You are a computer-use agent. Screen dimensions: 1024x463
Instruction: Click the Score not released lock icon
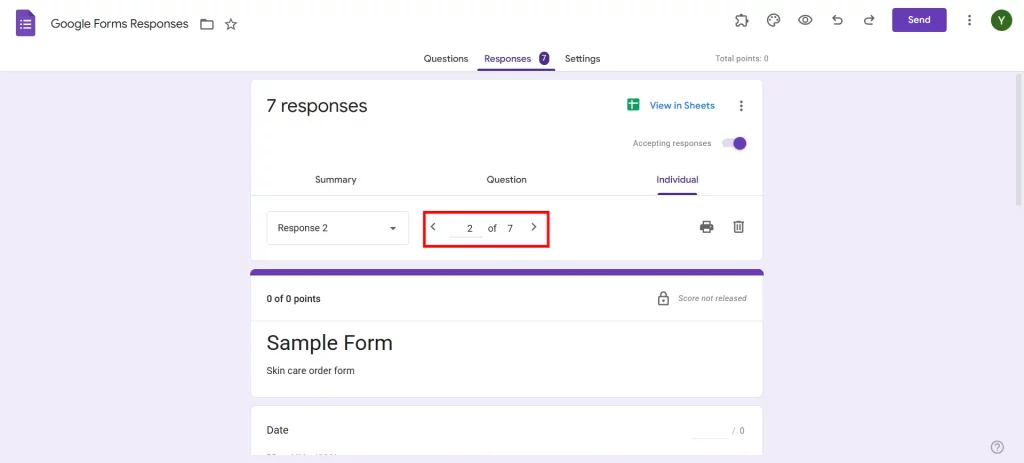pyautogui.click(x=663, y=298)
